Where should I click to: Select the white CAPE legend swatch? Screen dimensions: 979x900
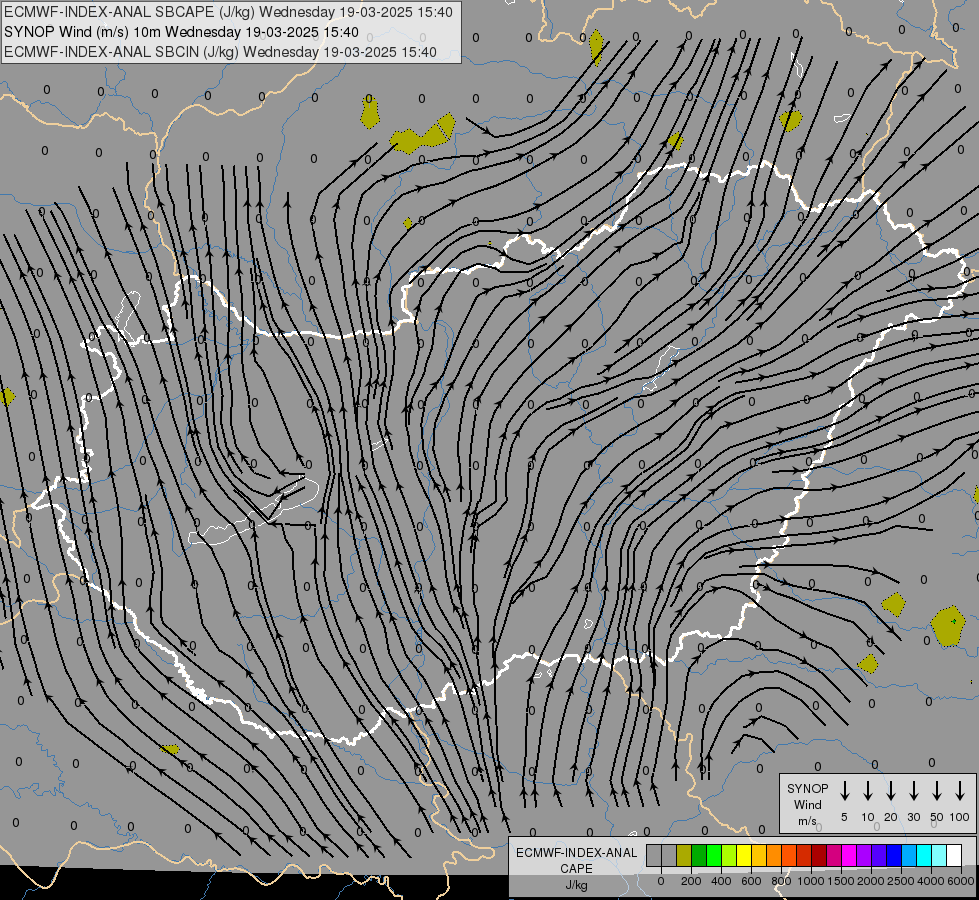pos(953,855)
